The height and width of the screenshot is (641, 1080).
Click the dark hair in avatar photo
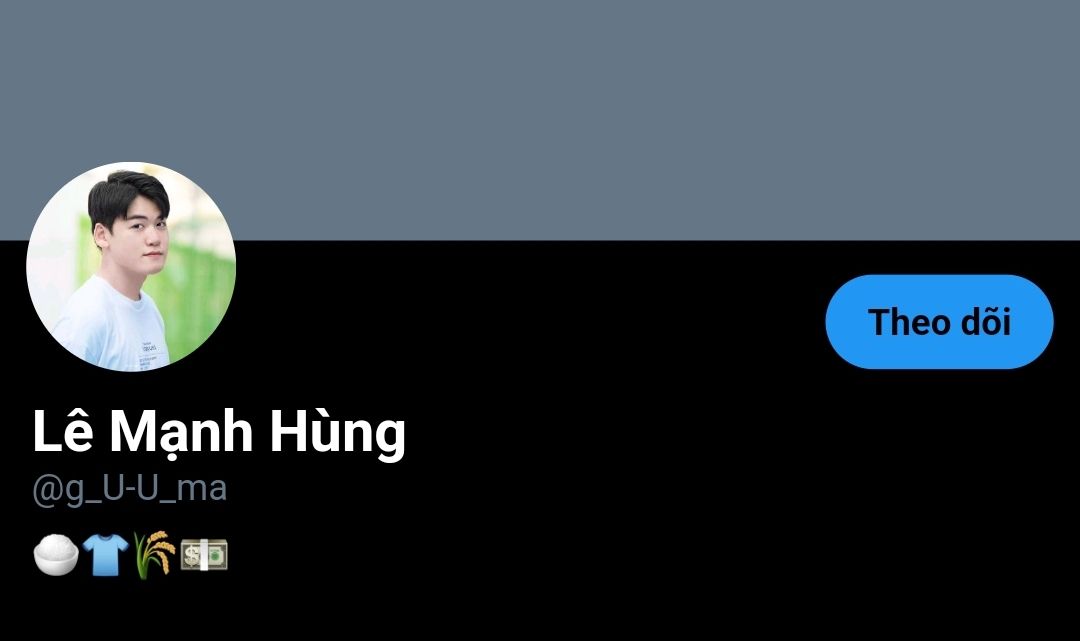tap(128, 193)
